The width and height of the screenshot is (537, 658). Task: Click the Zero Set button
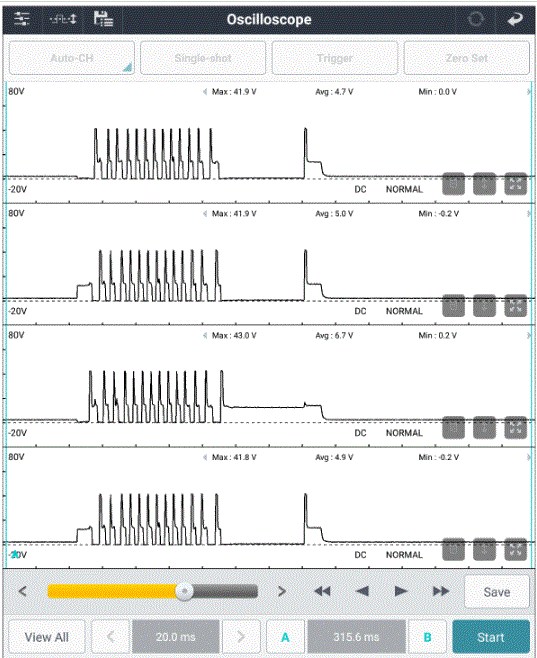click(467, 58)
